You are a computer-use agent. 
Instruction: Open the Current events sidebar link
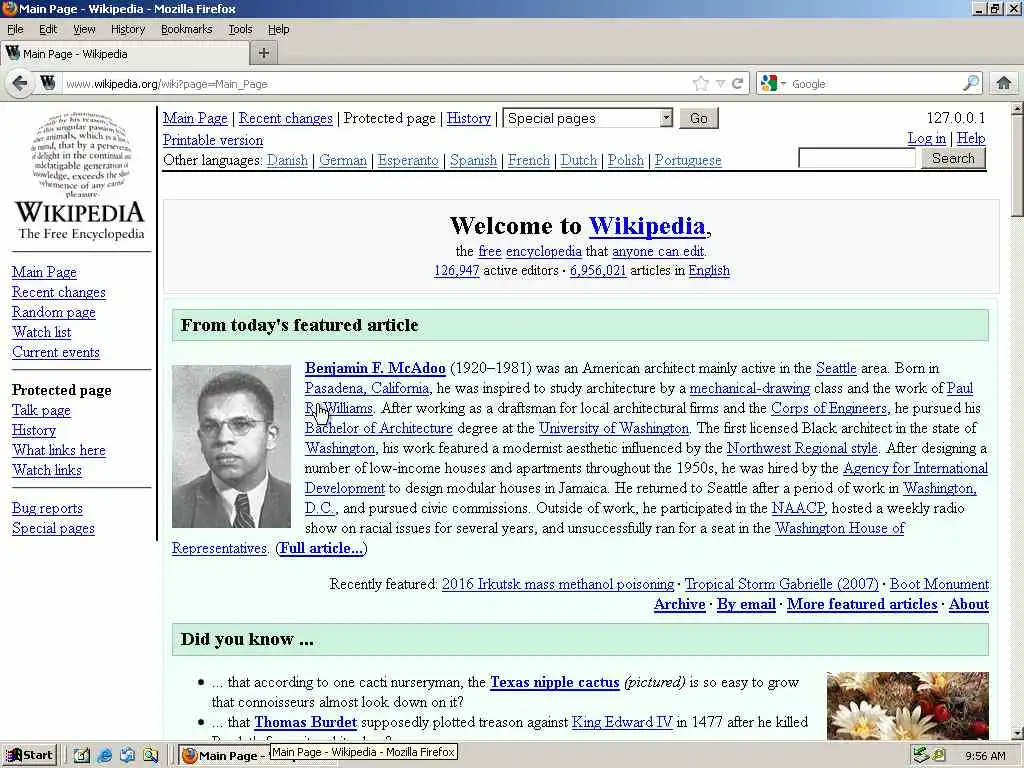pyautogui.click(x=56, y=352)
